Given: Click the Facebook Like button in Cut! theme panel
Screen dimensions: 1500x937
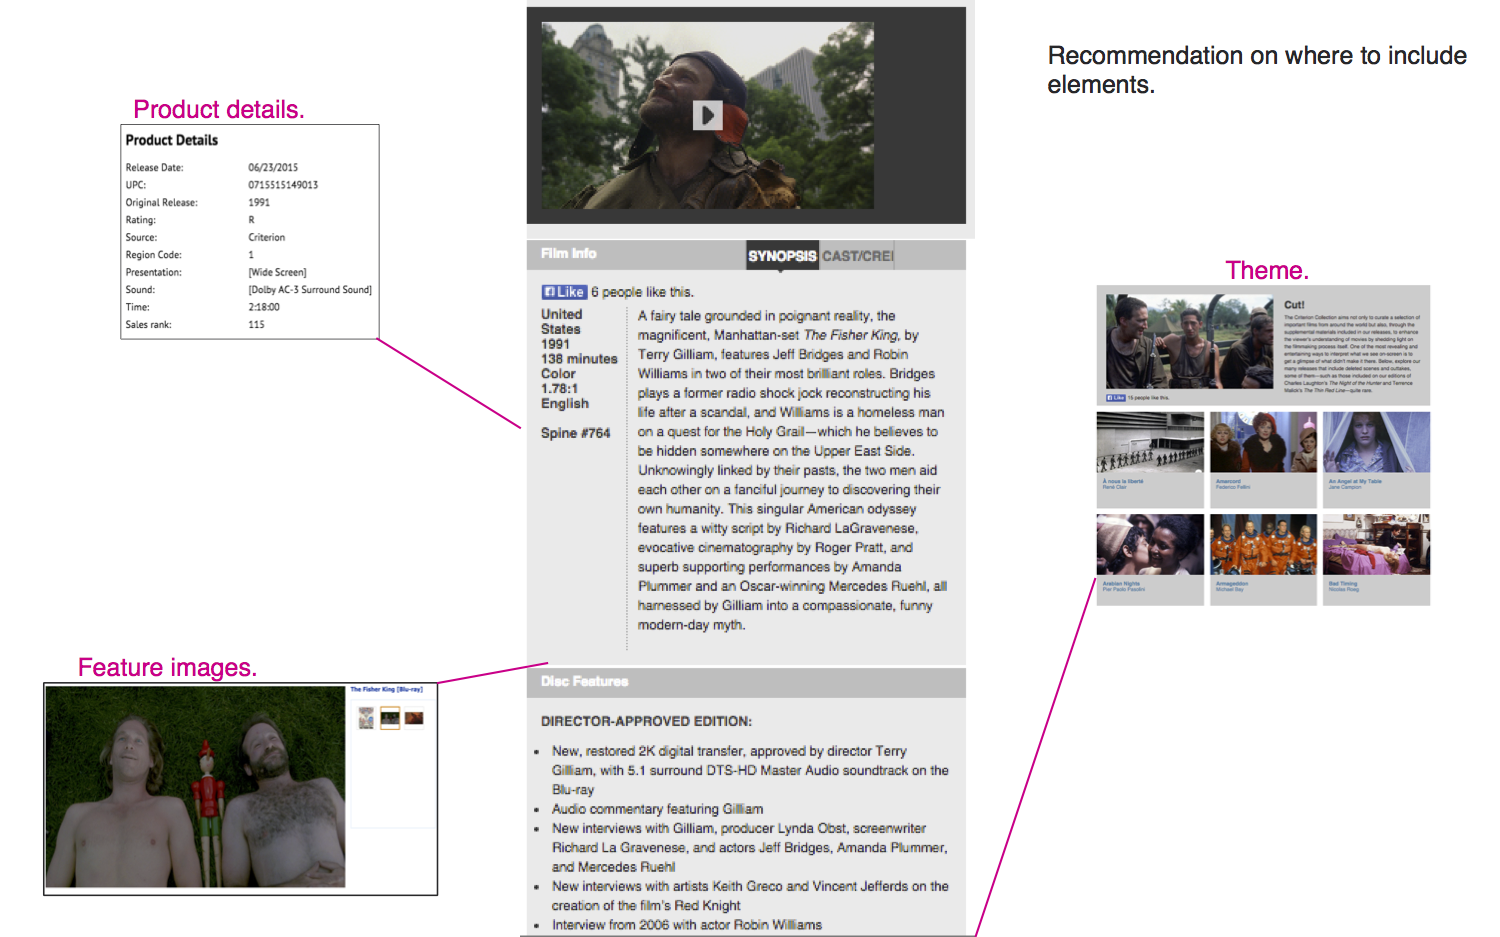Looking at the screenshot, I should (1115, 398).
